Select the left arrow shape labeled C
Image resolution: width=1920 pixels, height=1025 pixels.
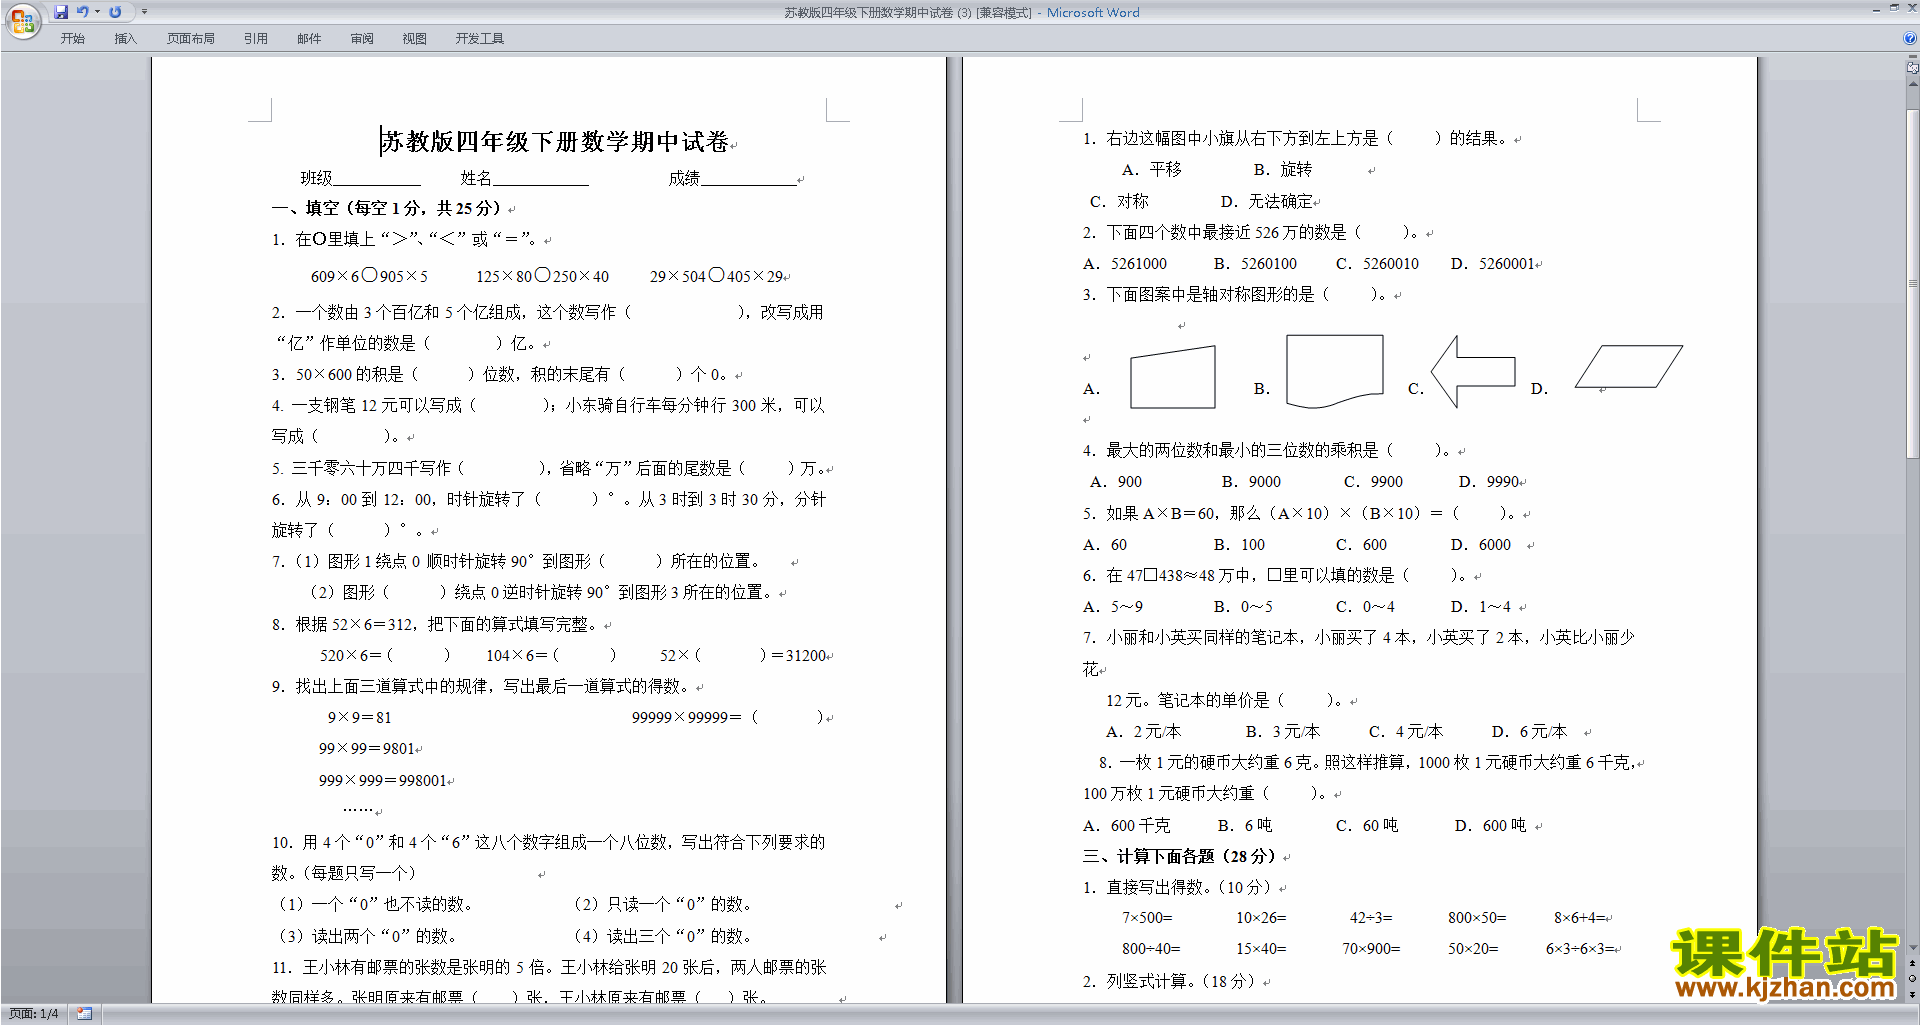click(1473, 371)
